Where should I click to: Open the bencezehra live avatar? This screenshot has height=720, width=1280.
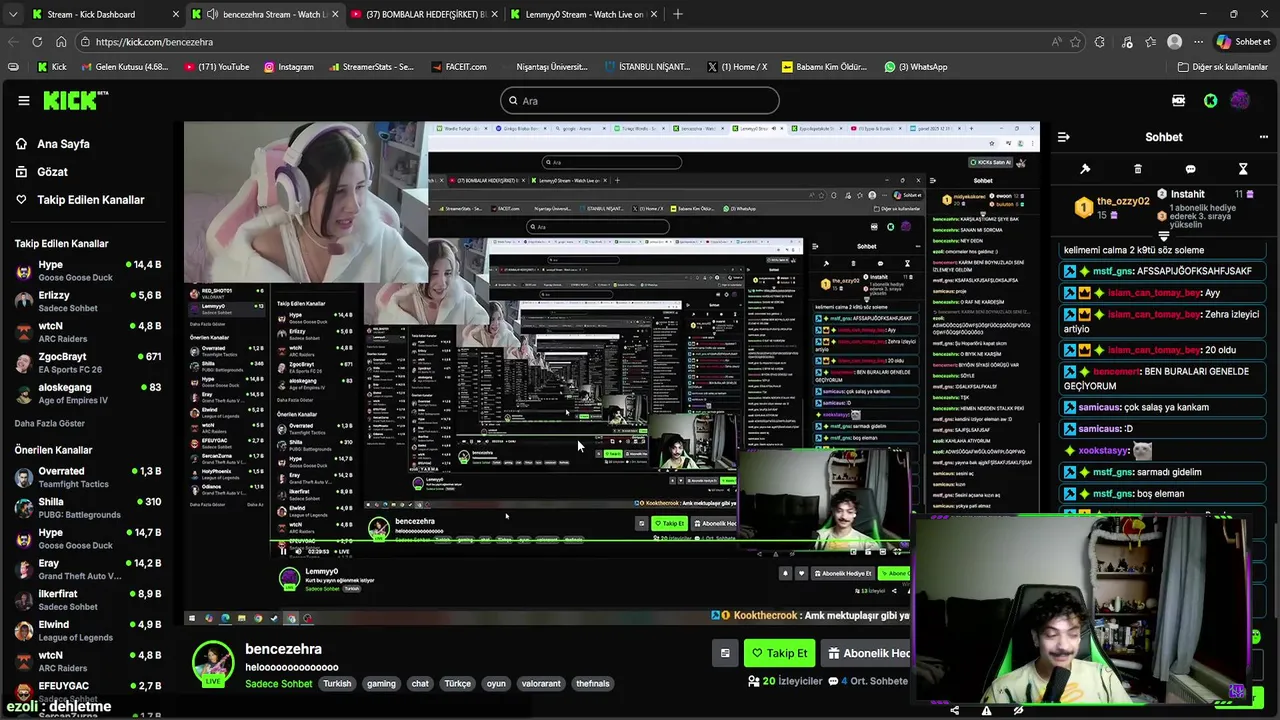[x=213, y=664]
